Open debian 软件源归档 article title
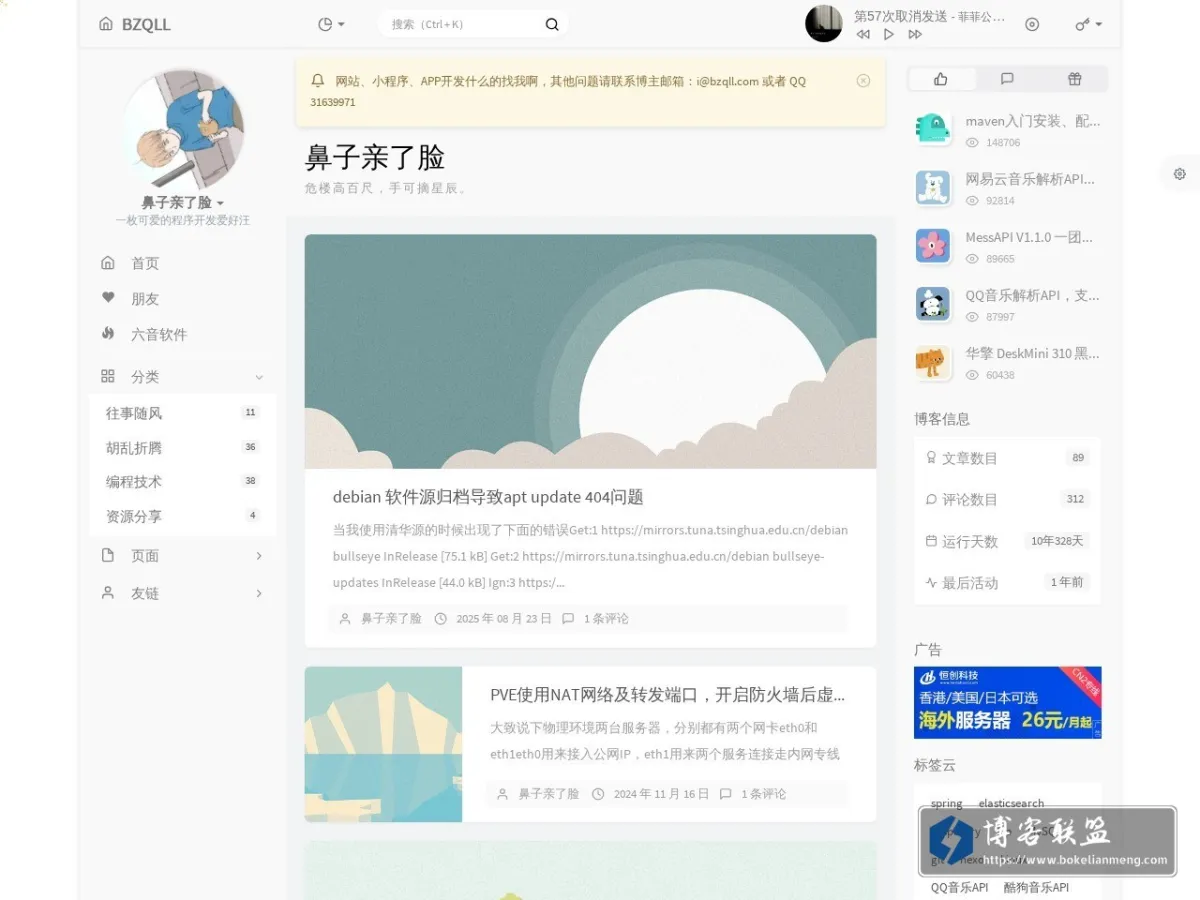Screen dimensions: 1200x900 tap(488, 497)
